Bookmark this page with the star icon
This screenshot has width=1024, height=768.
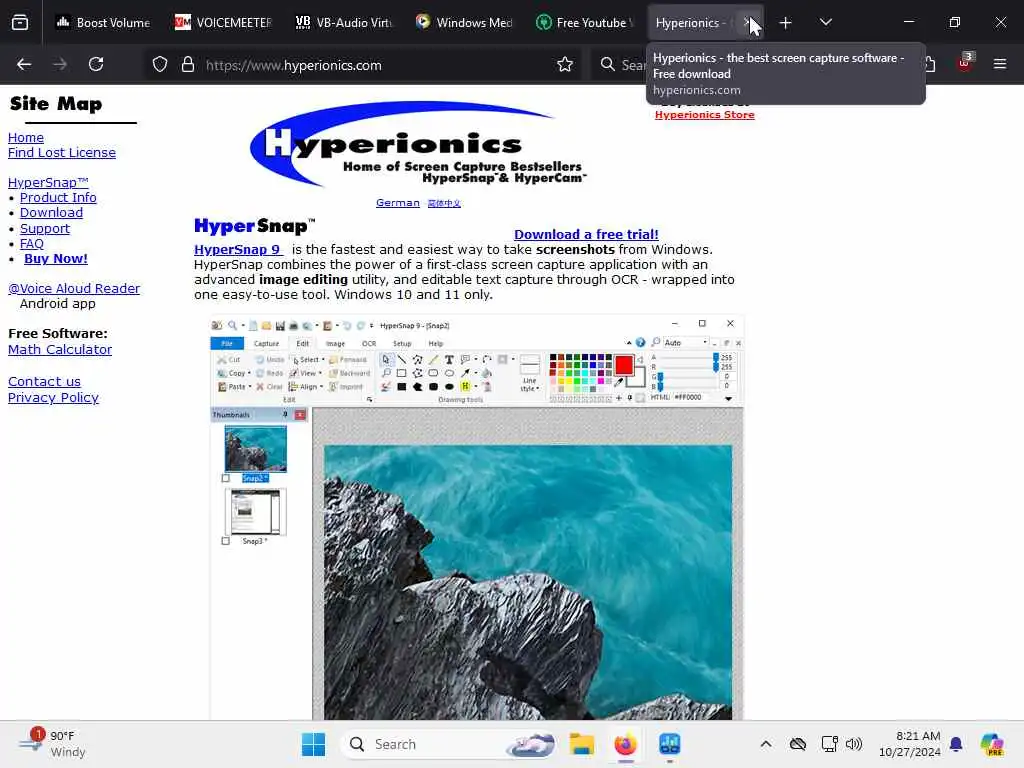(565, 65)
